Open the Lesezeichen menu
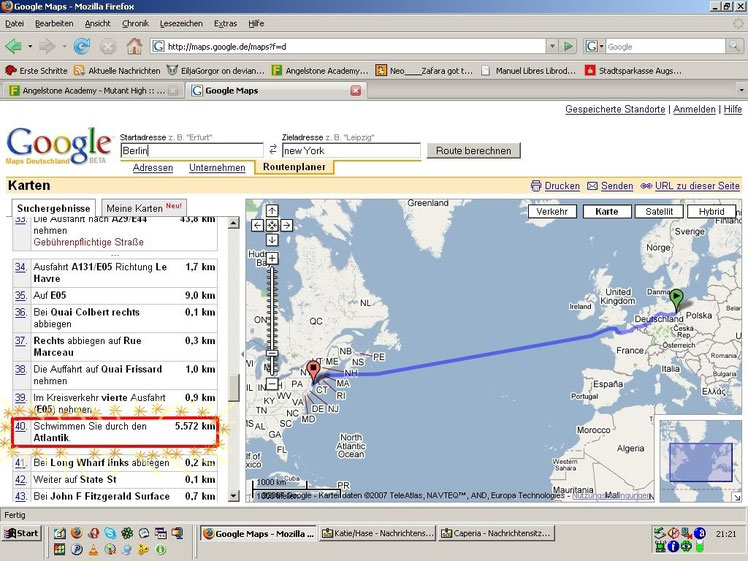This screenshot has height=561, width=748. (181, 23)
